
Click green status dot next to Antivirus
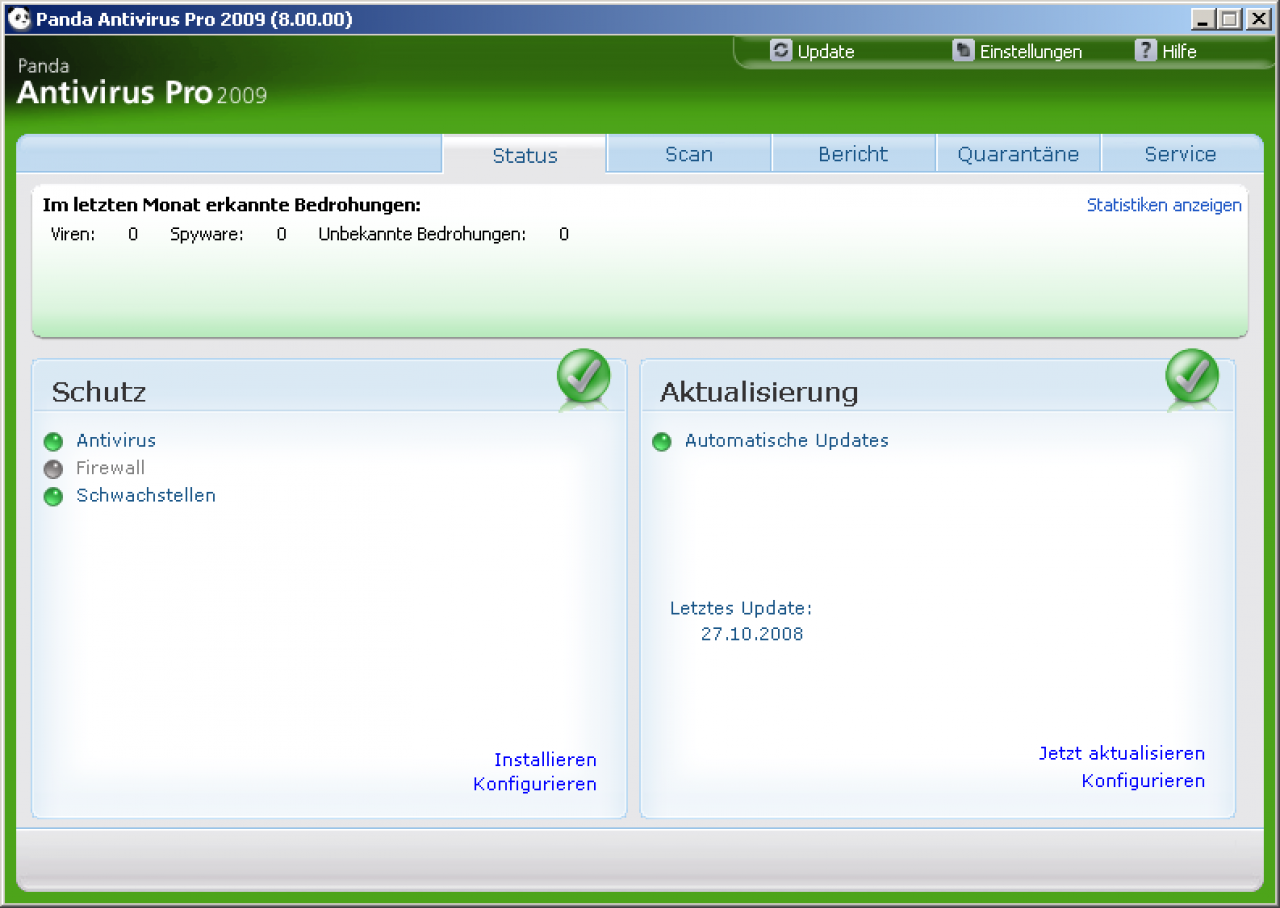tap(53, 442)
